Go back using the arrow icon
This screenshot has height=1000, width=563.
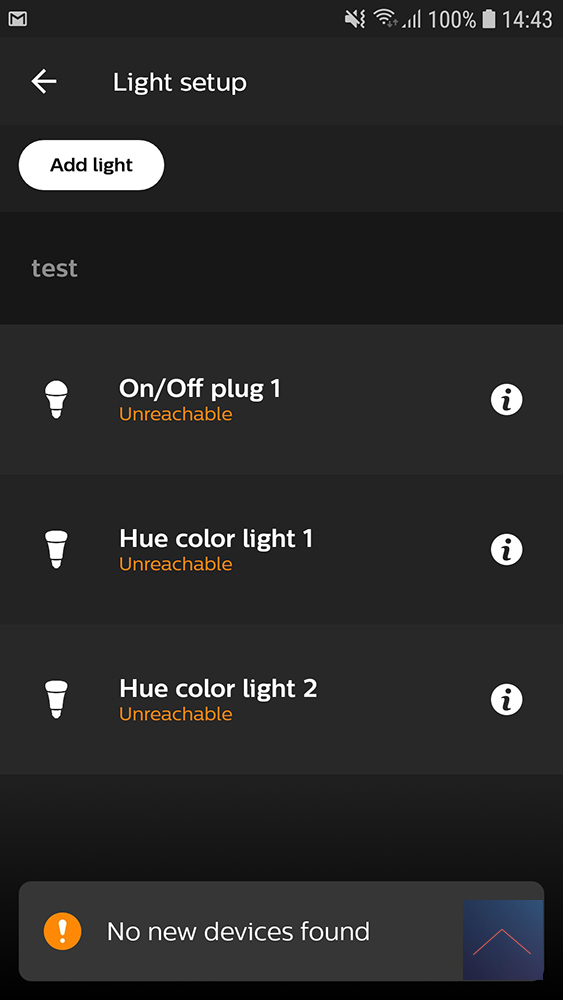tap(44, 82)
